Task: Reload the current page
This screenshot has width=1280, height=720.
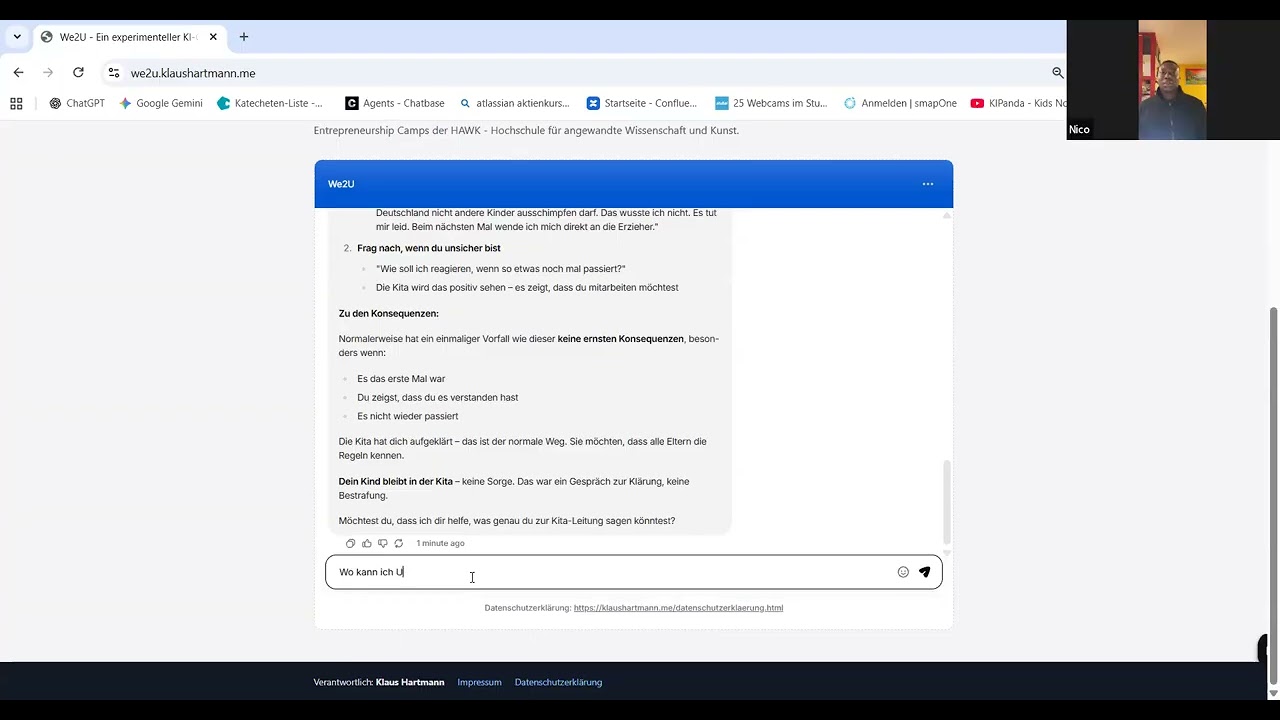Action: point(78,73)
